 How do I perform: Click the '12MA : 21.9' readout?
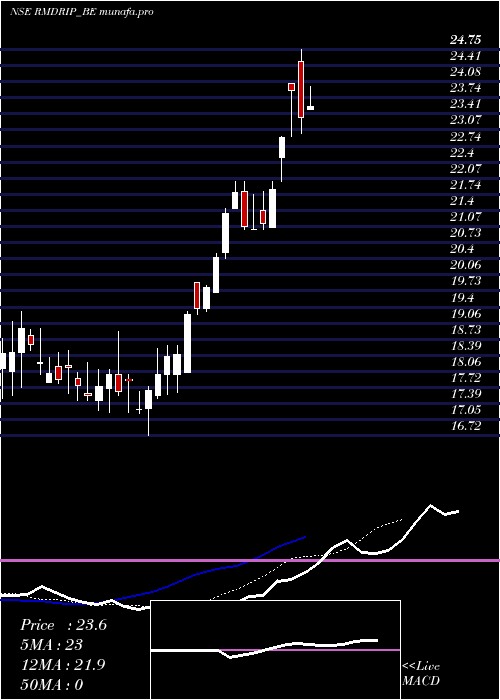coord(63,665)
